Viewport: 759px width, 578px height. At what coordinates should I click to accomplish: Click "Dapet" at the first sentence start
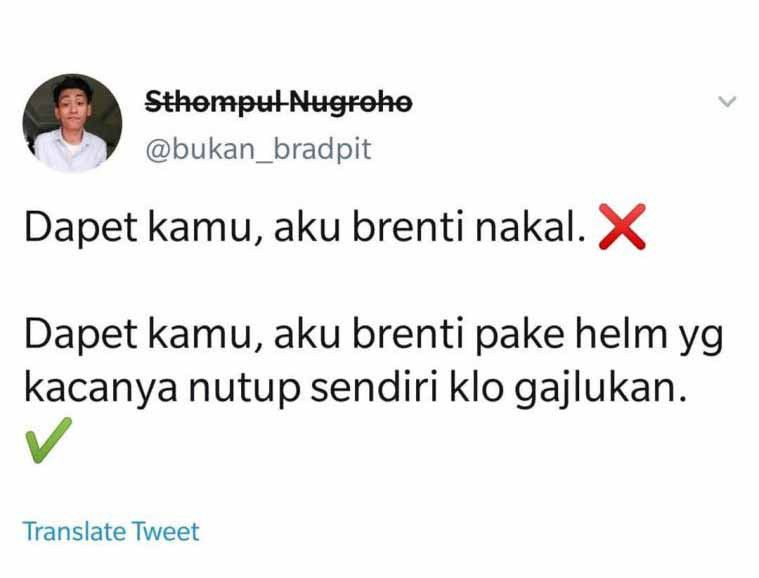click(81, 228)
